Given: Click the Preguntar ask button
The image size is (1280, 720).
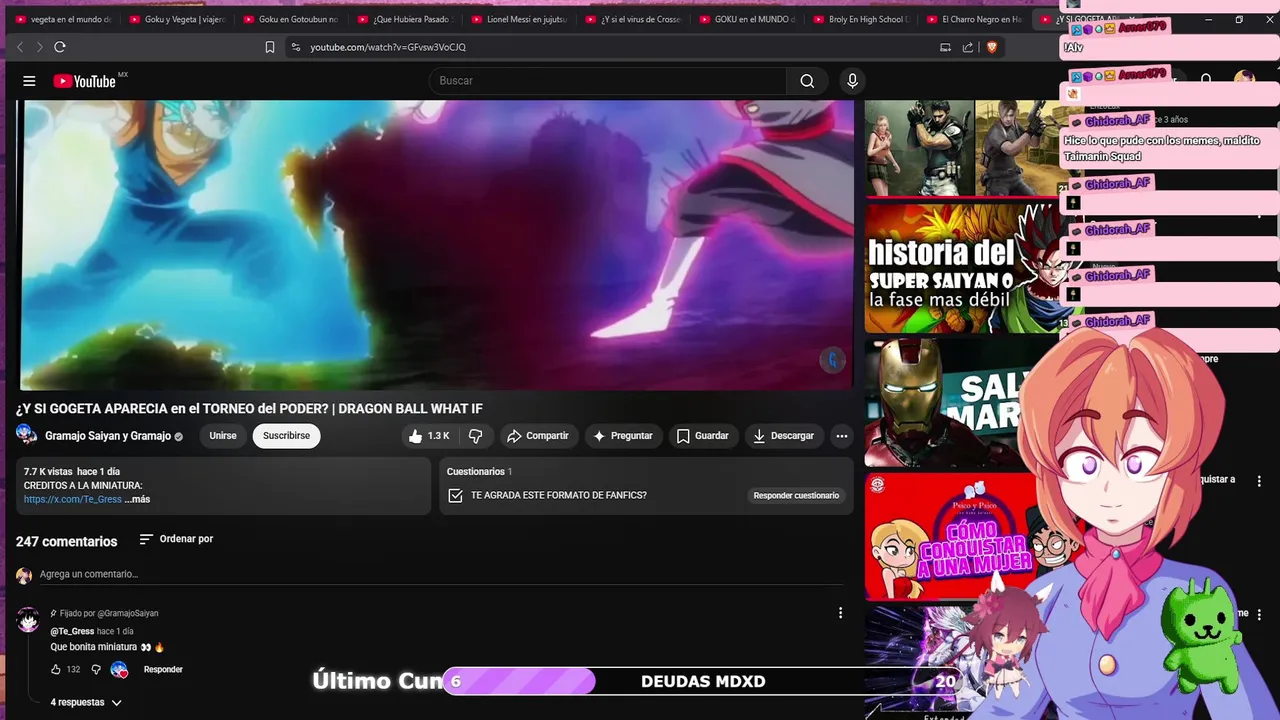Looking at the screenshot, I should coord(623,436).
